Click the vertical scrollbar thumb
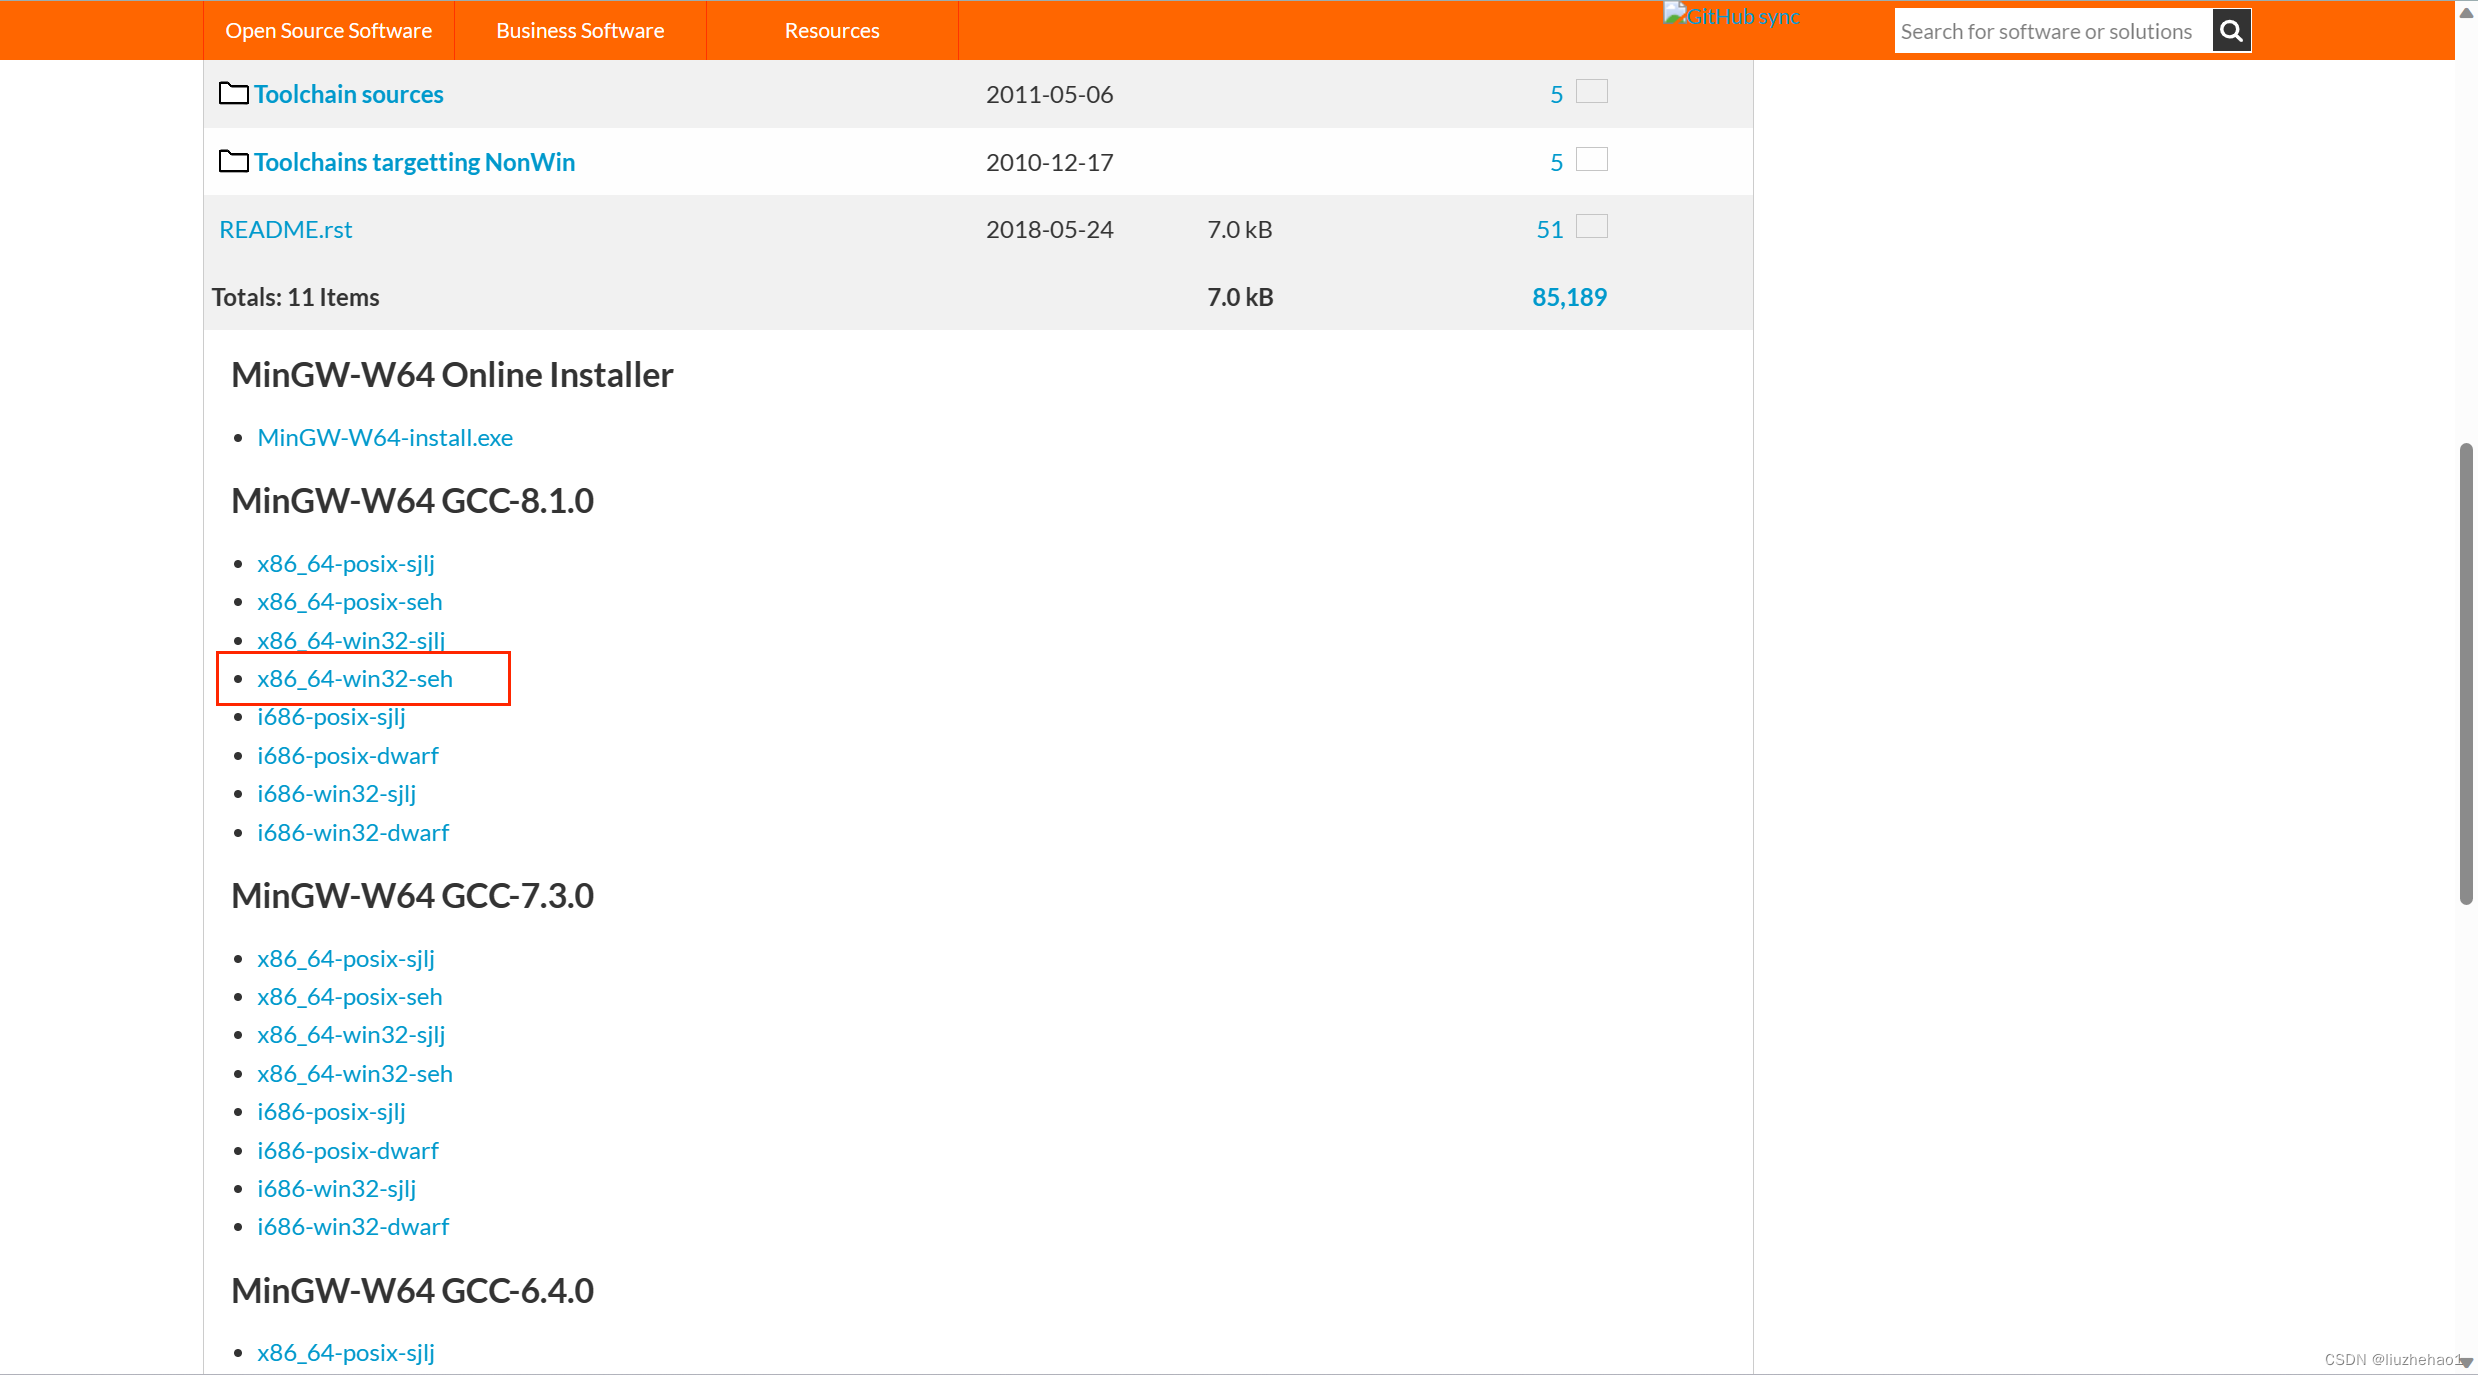 [x=2466, y=674]
